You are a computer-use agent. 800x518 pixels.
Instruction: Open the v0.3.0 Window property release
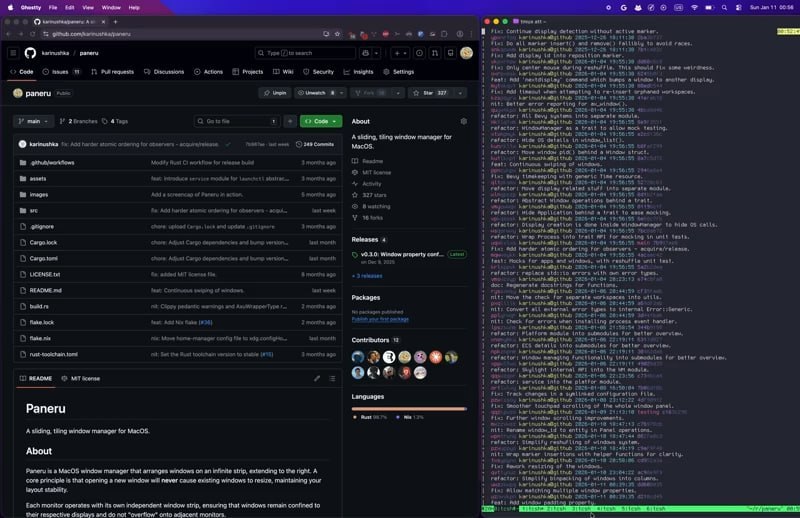[402, 254]
